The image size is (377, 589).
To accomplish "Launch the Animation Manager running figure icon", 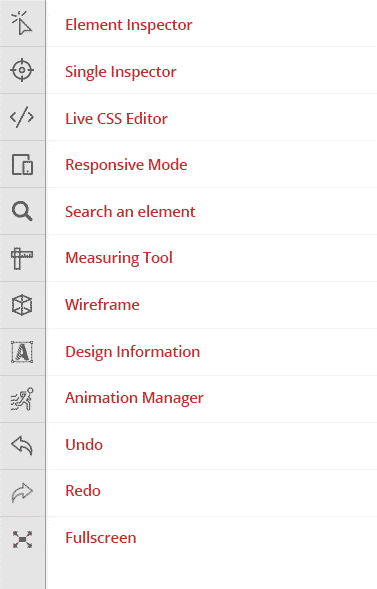I will [22, 399].
